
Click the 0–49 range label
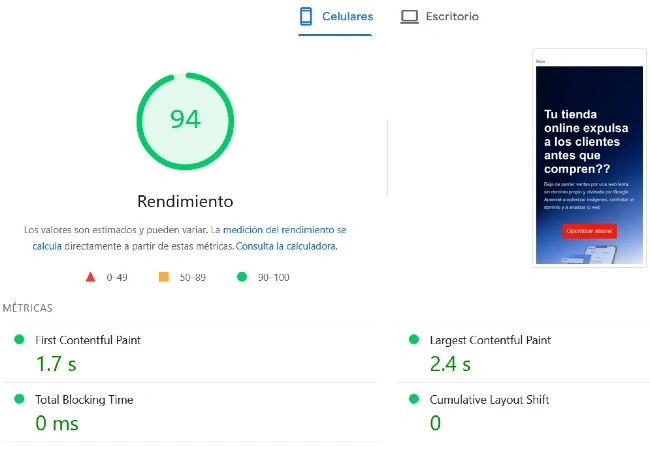pyautogui.click(x=117, y=277)
